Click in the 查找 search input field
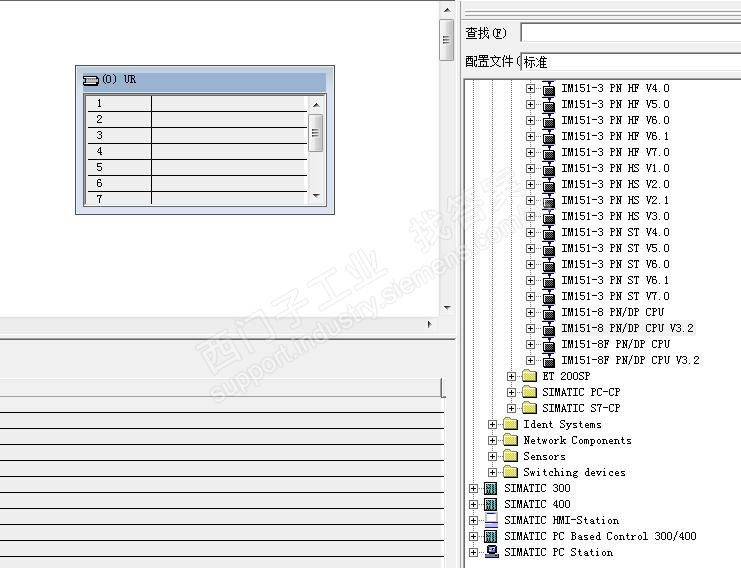Image resolution: width=741 pixels, height=568 pixels. (x=630, y=33)
